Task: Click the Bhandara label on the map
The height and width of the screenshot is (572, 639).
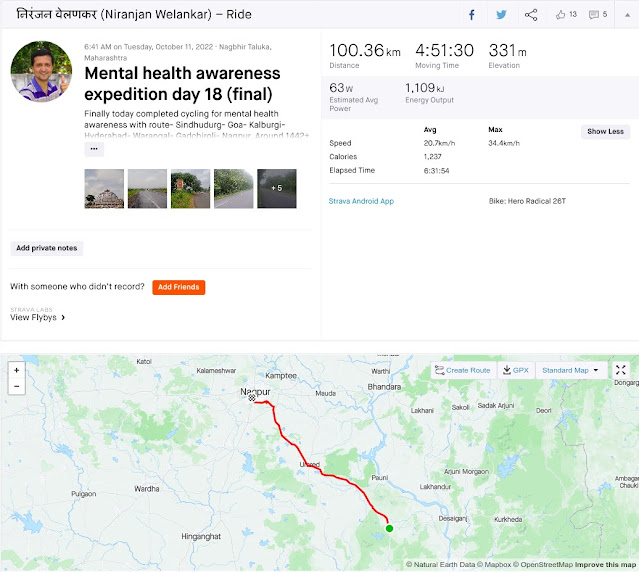Action: point(384,387)
